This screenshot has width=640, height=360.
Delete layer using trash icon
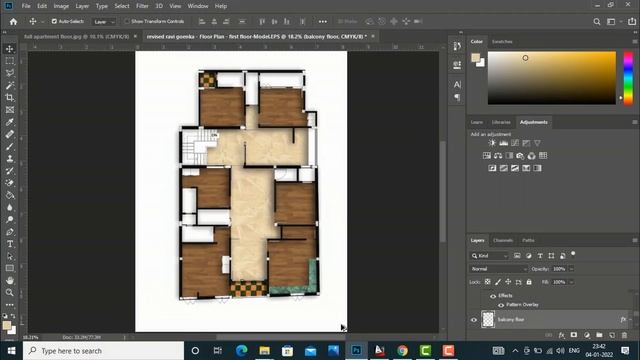click(x=624, y=335)
